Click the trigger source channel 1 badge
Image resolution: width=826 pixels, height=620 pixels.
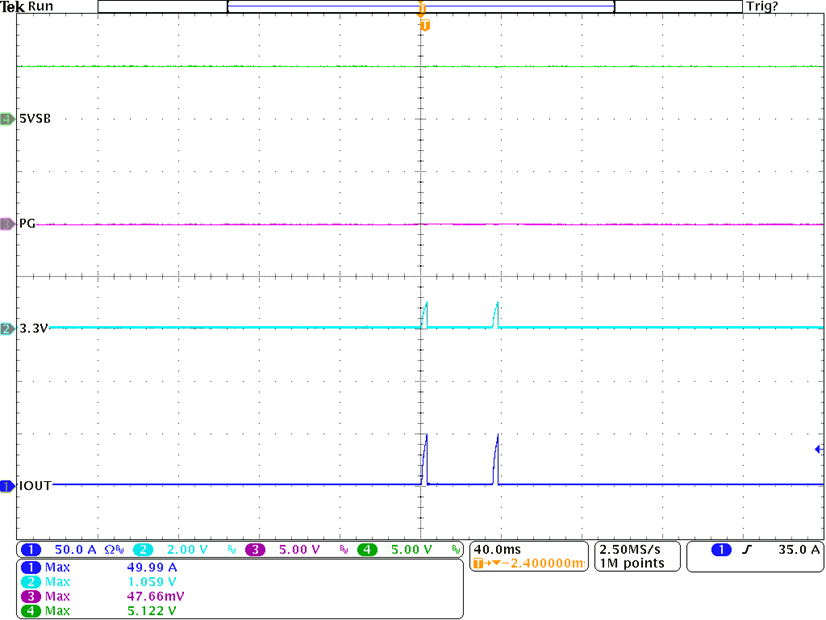[721, 549]
